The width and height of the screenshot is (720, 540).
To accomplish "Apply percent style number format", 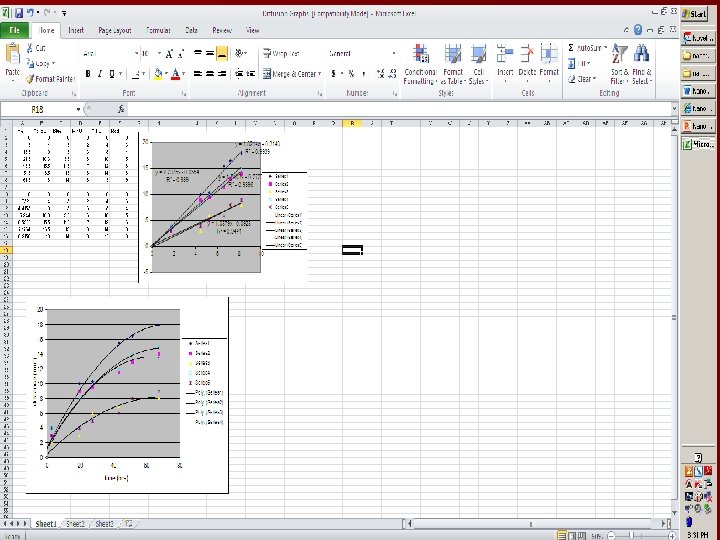I will (x=351, y=73).
